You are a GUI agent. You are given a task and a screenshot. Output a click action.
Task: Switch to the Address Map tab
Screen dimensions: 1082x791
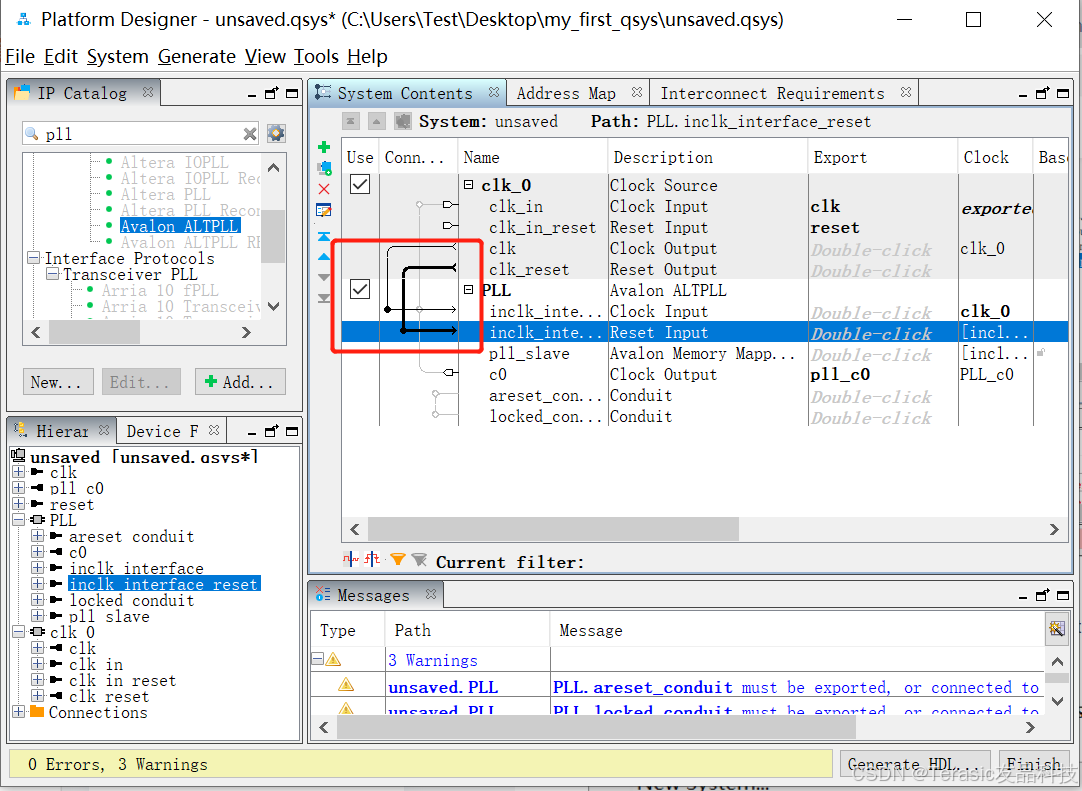pos(566,93)
